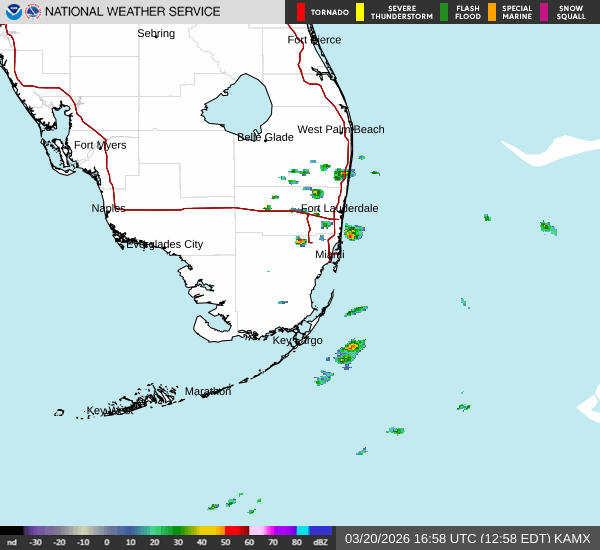Click the red Tornado warning legend box
The height and width of the screenshot is (550, 600).
[301, 12]
